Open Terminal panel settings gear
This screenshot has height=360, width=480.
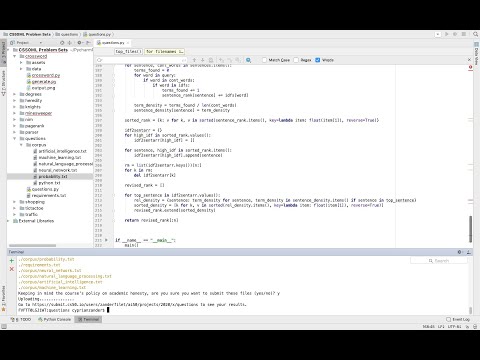click(x=460, y=252)
